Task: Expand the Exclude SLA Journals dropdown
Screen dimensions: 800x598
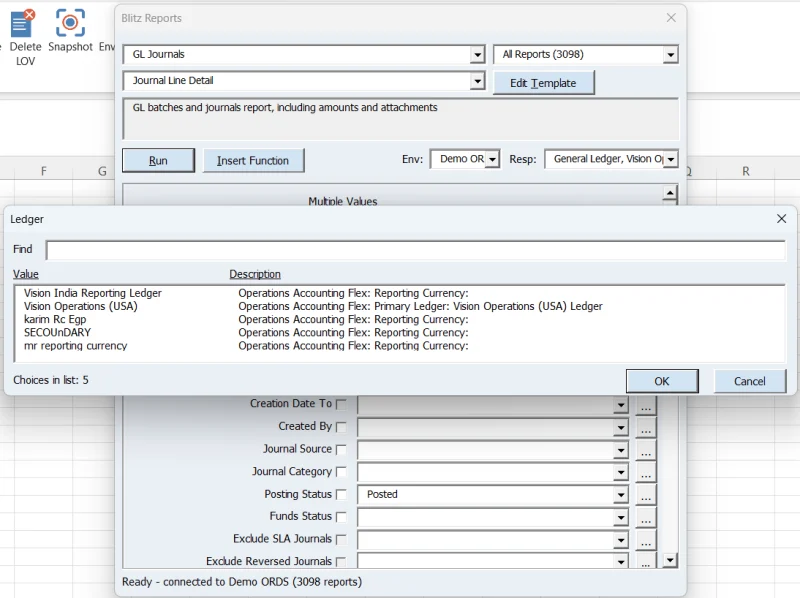Action: (x=620, y=540)
